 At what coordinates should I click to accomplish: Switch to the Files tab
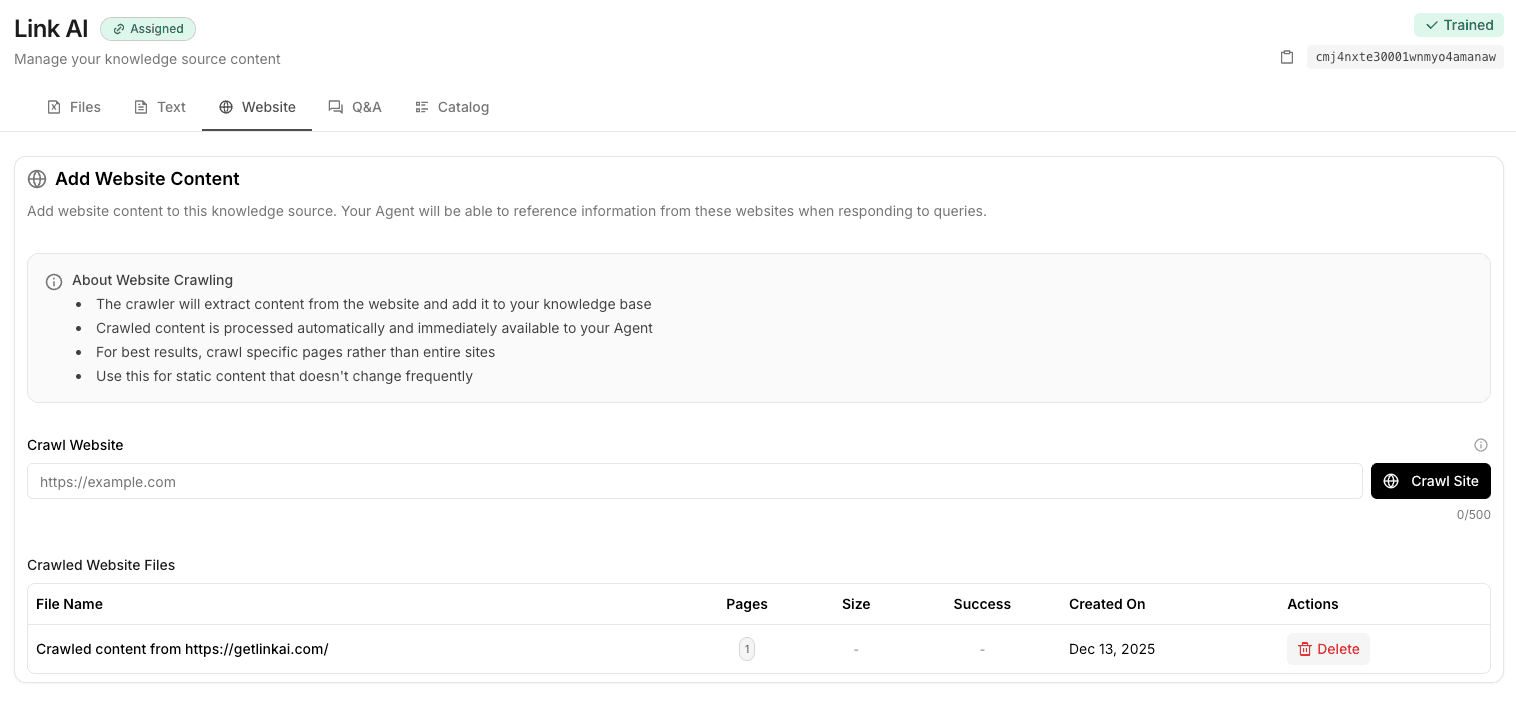pyautogui.click(x=73, y=107)
